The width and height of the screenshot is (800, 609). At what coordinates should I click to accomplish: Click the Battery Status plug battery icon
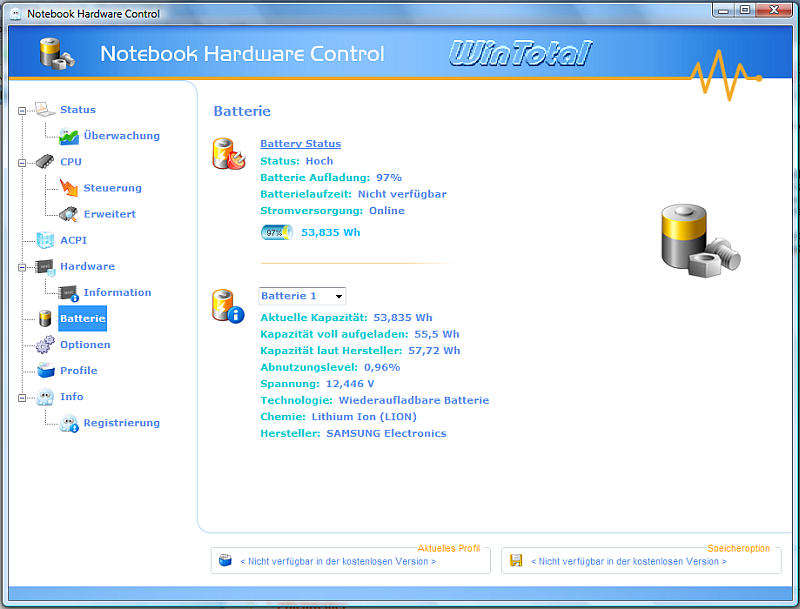(229, 154)
